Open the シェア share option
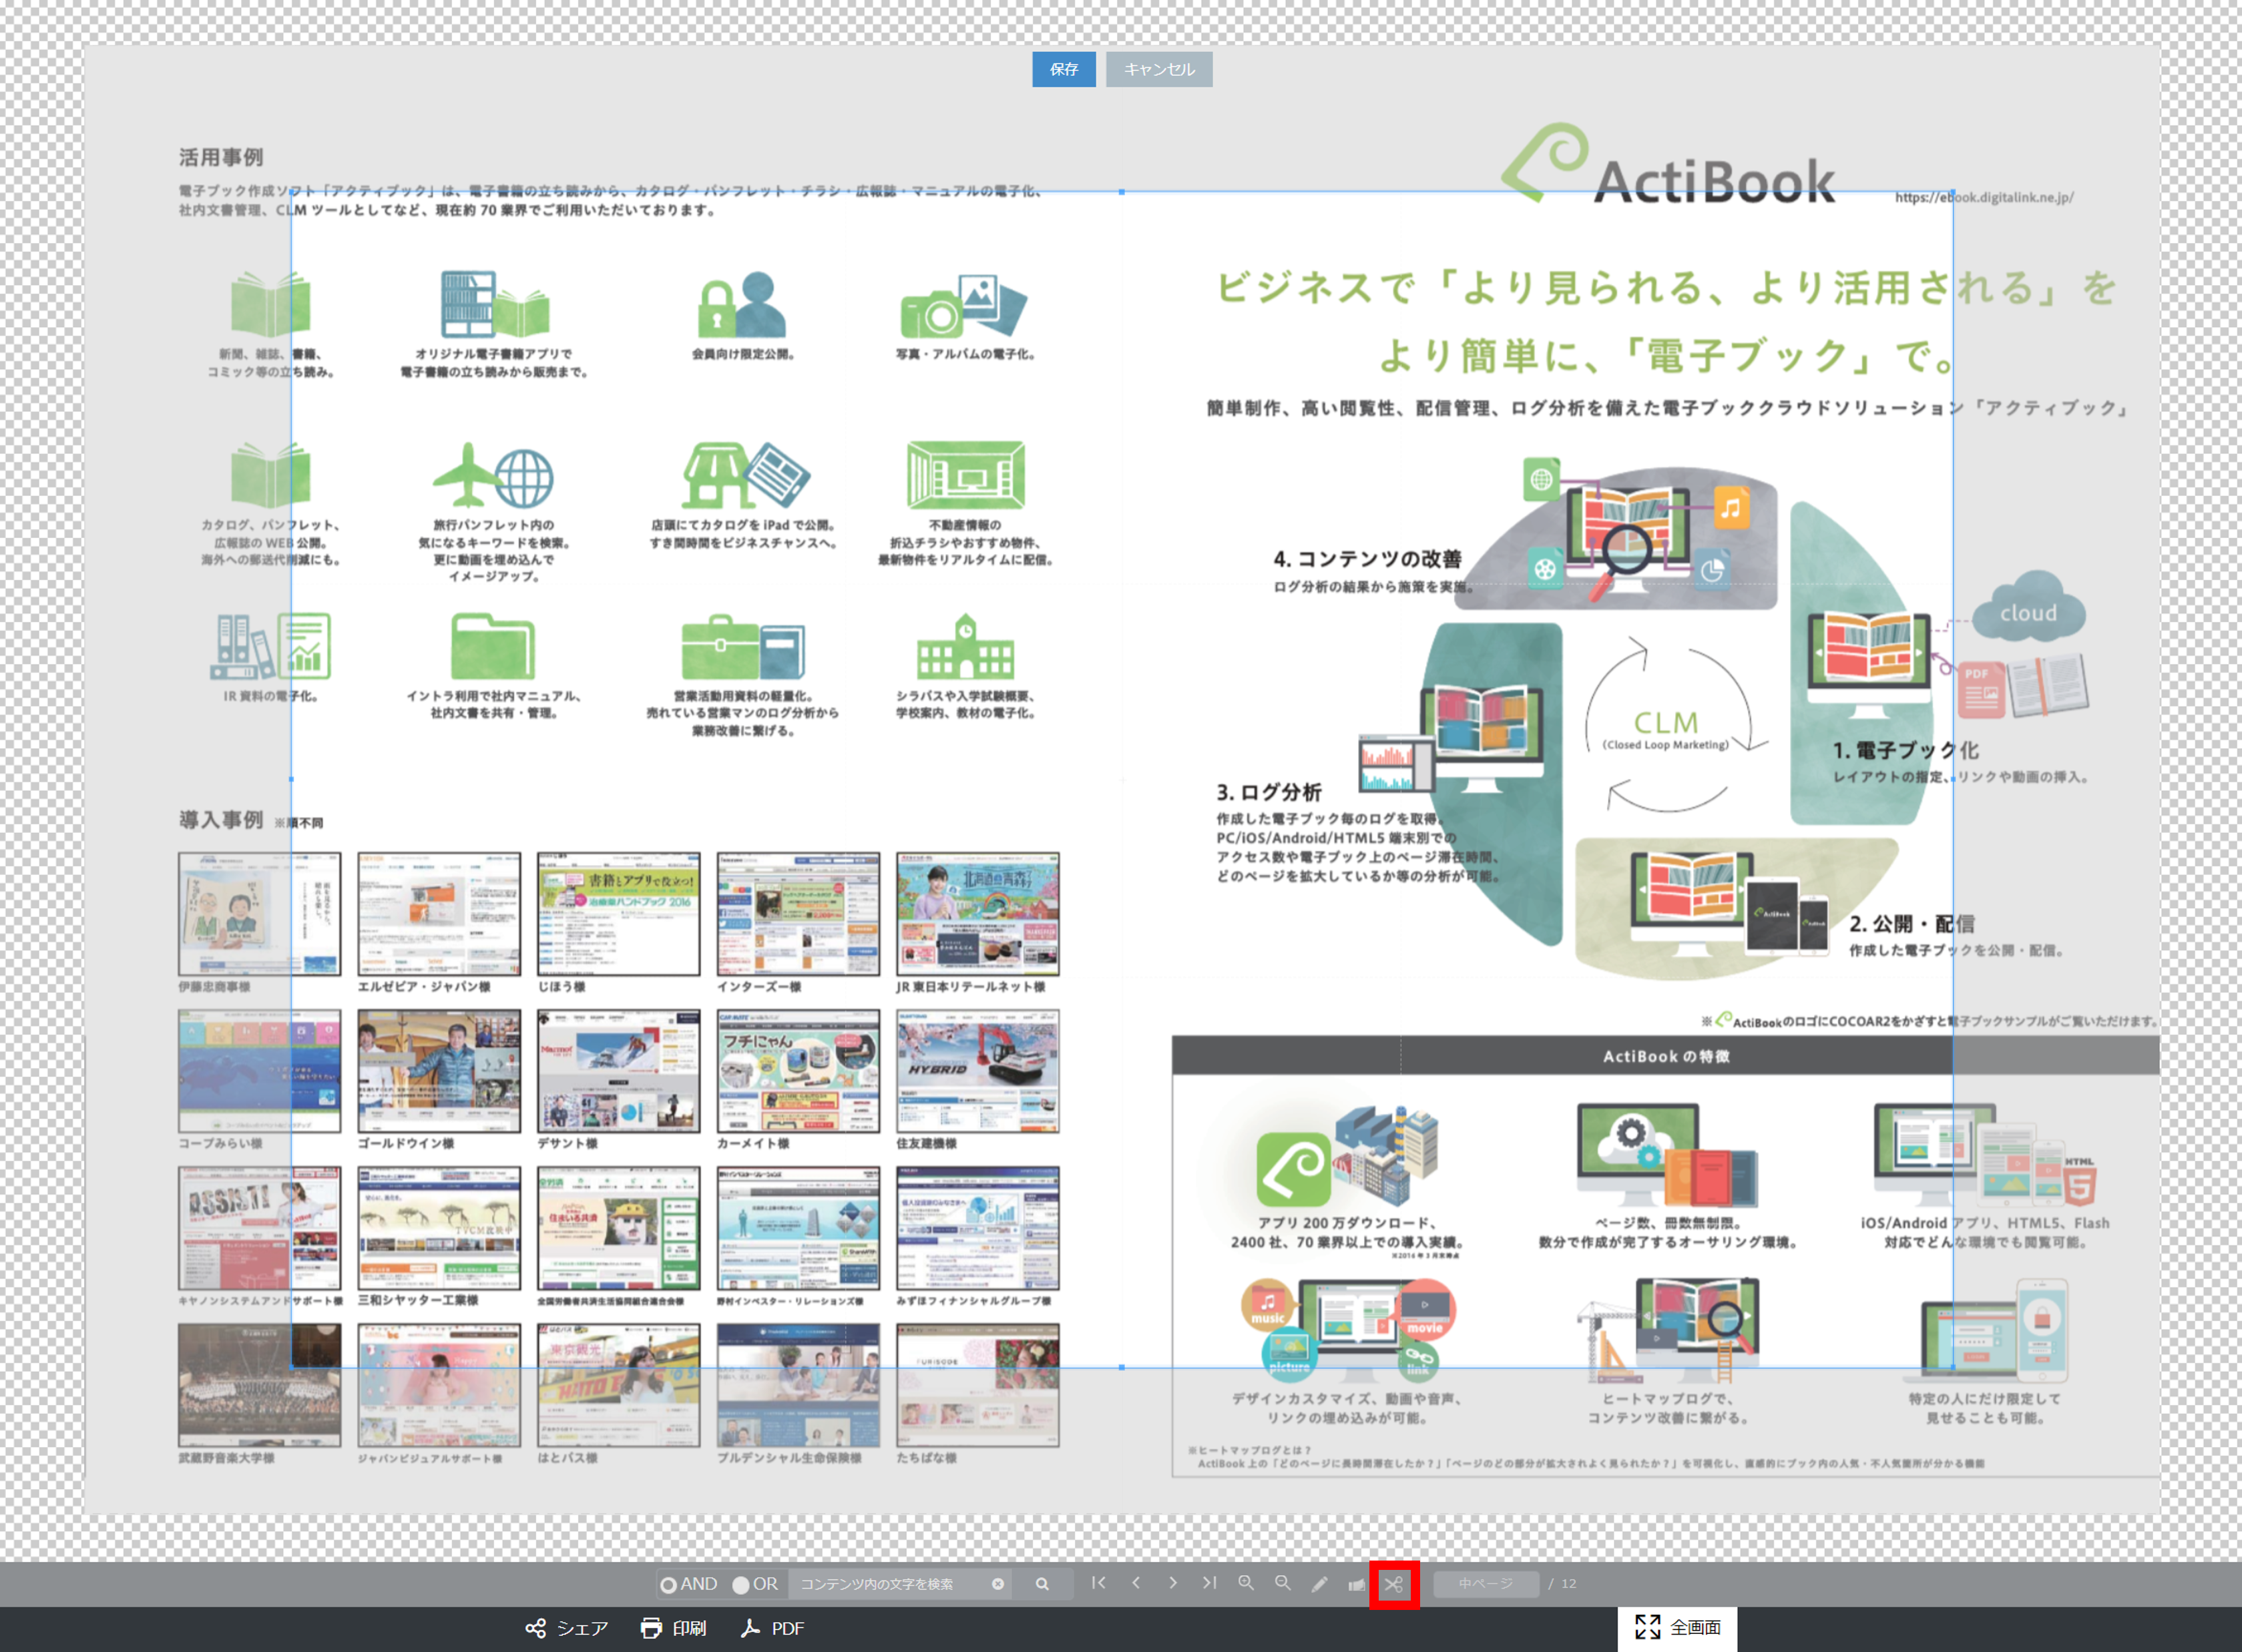The image size is (2242, 1652). [x=567, y=1628]
